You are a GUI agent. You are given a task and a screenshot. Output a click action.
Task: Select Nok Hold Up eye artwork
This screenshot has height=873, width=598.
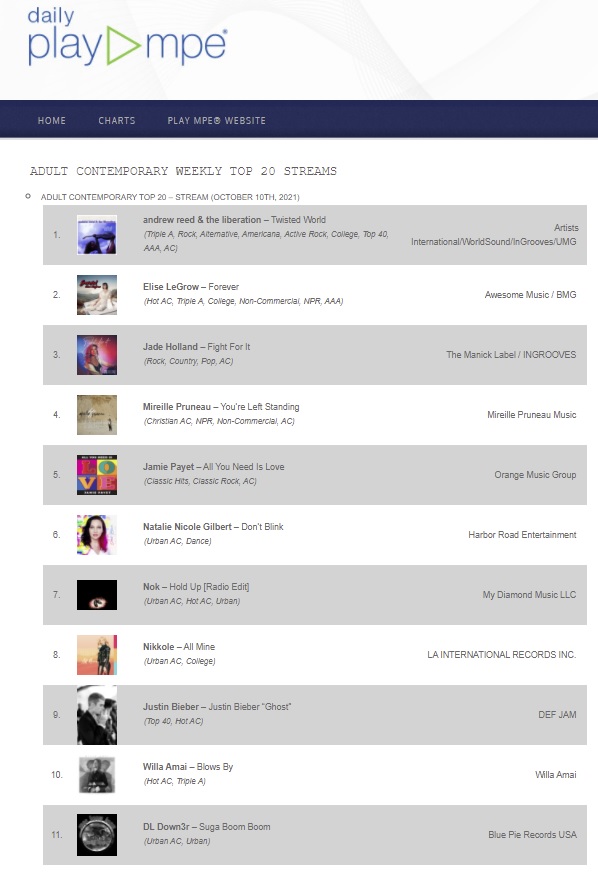[97, 595]
